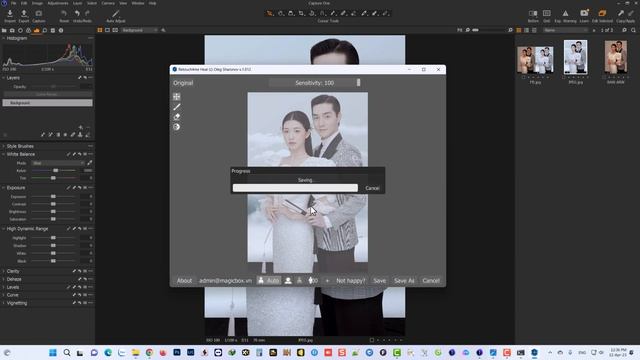Click the Reset icon in Capture One toolbar
The image size is (640, 360).
64,13
